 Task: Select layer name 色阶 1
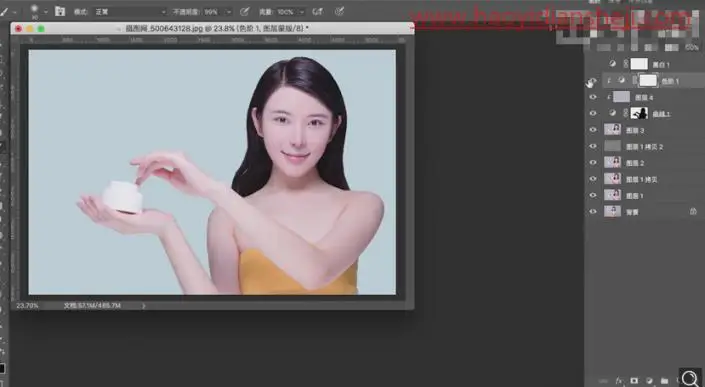670,81
